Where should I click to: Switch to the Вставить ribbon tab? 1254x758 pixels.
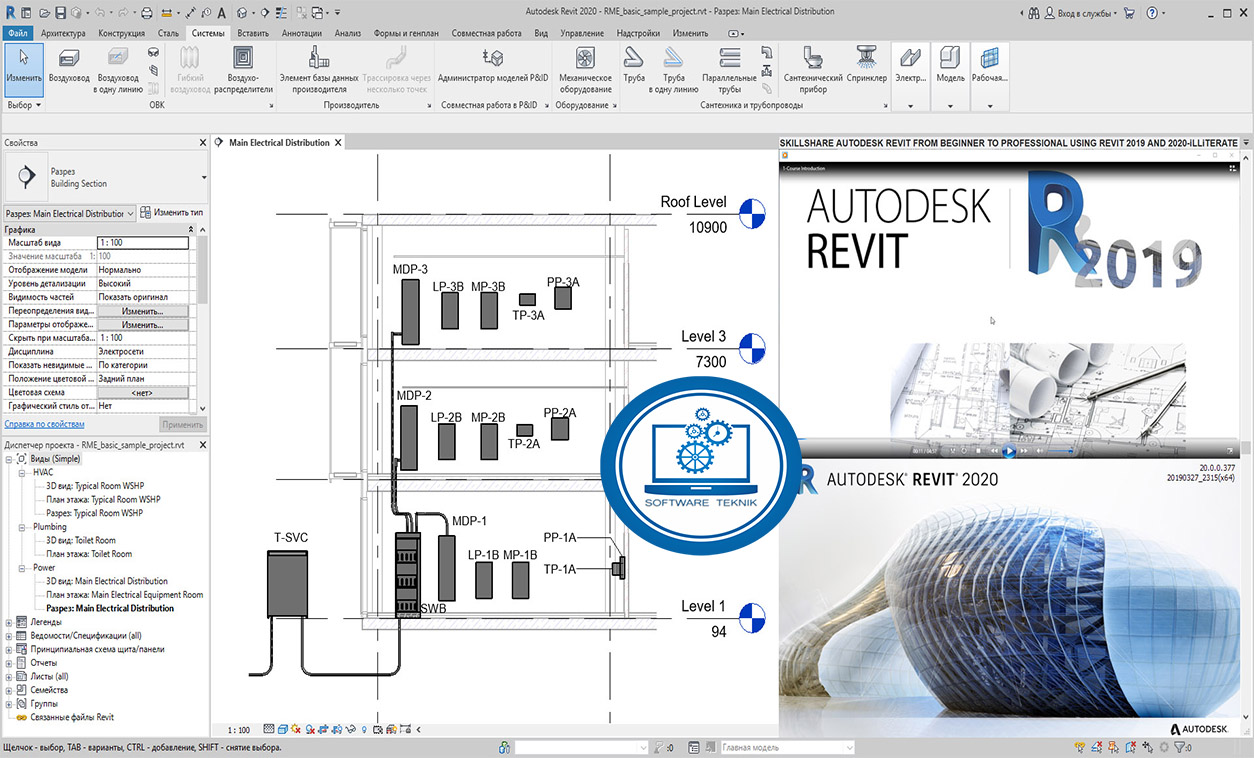pyautogui.click(x=253, y=33)
